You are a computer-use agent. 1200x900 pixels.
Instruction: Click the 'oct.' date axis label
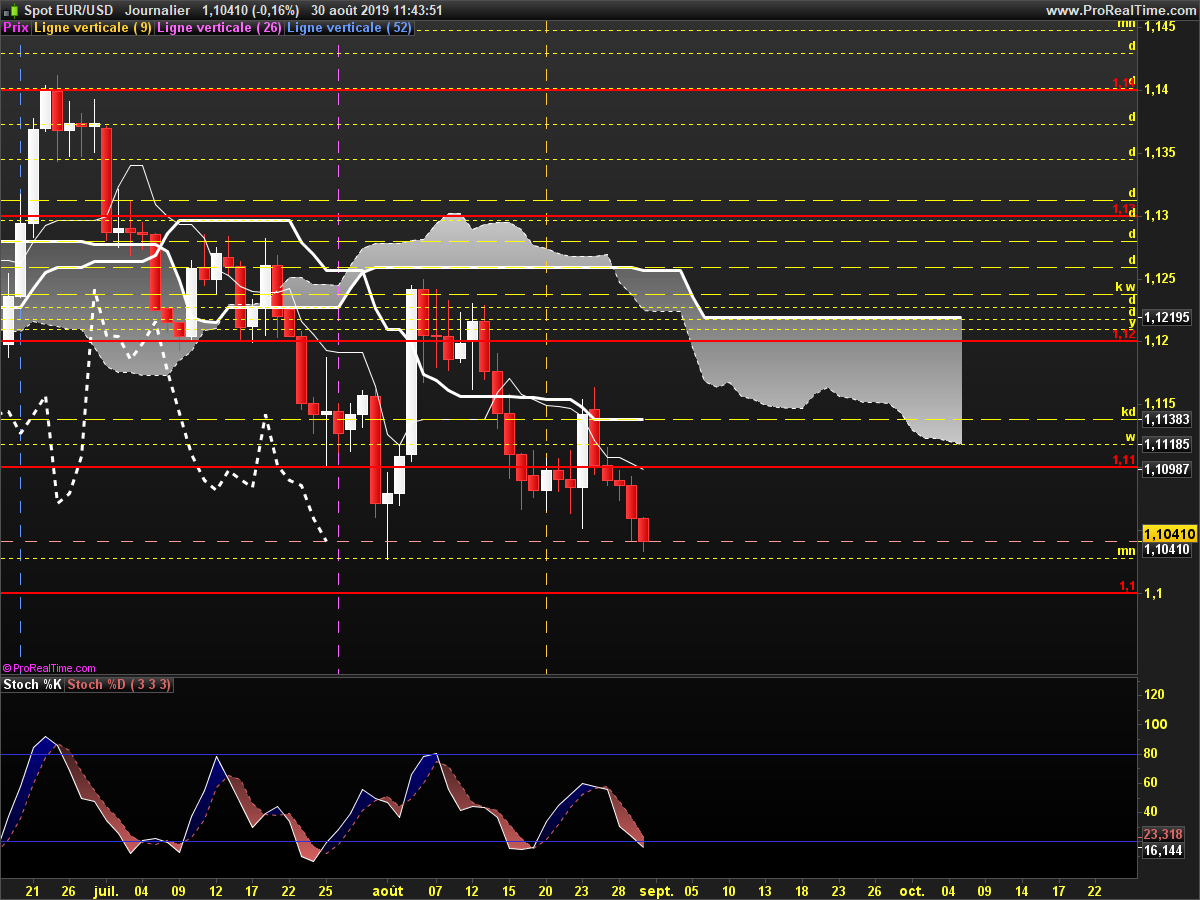911,890
